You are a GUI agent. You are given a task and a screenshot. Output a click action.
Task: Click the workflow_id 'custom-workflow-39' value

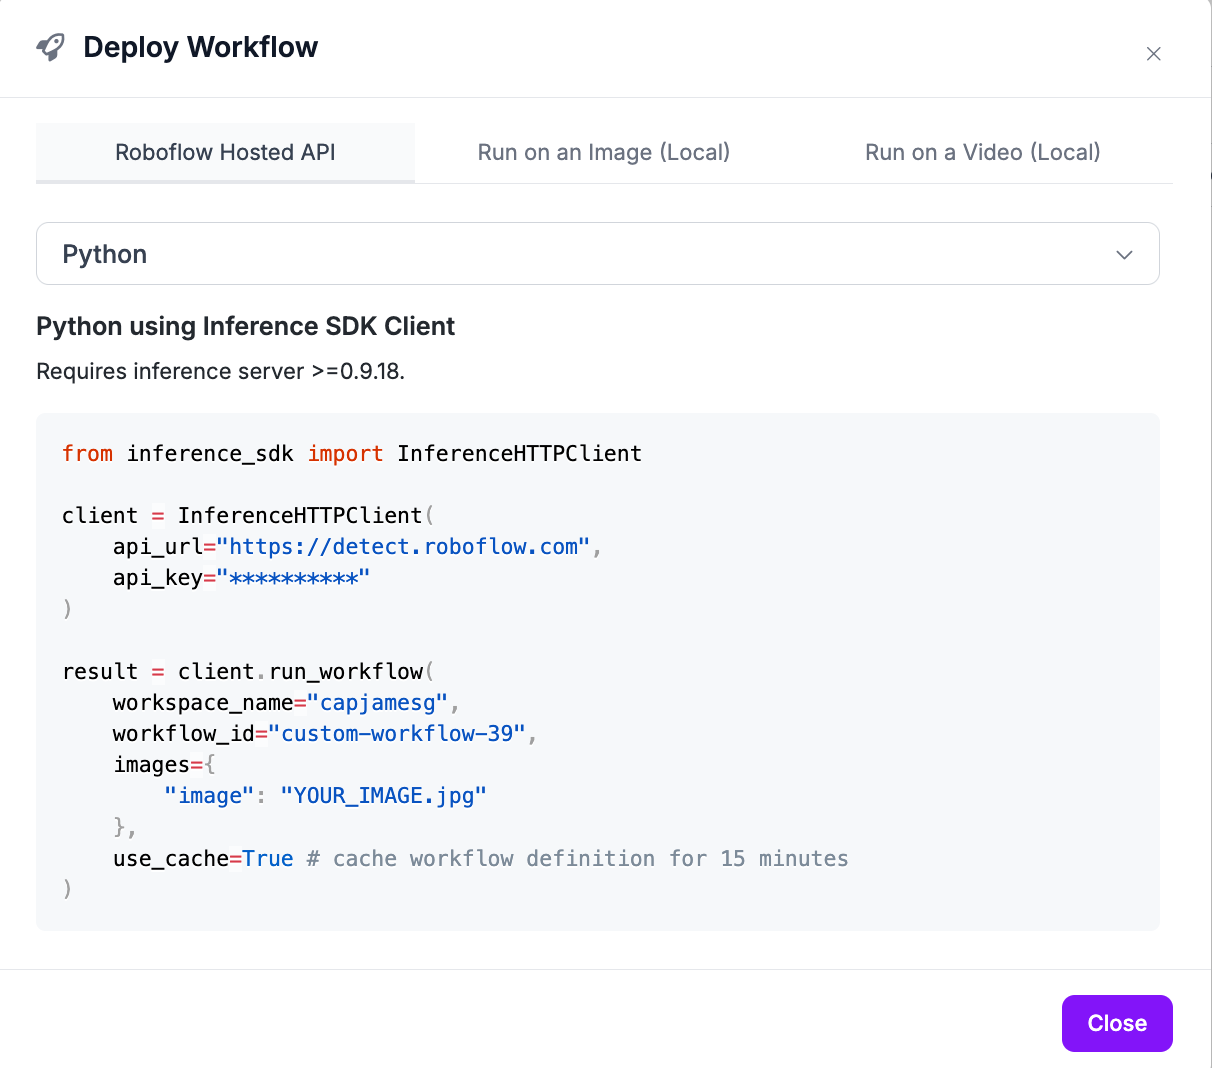397,734
